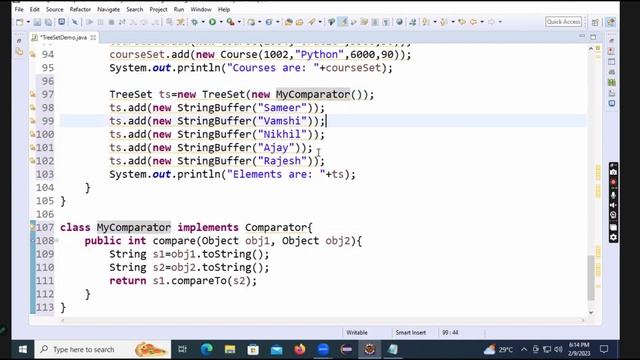Select the TreeSetDemo.java editor tab

click(x=64, y=37)
